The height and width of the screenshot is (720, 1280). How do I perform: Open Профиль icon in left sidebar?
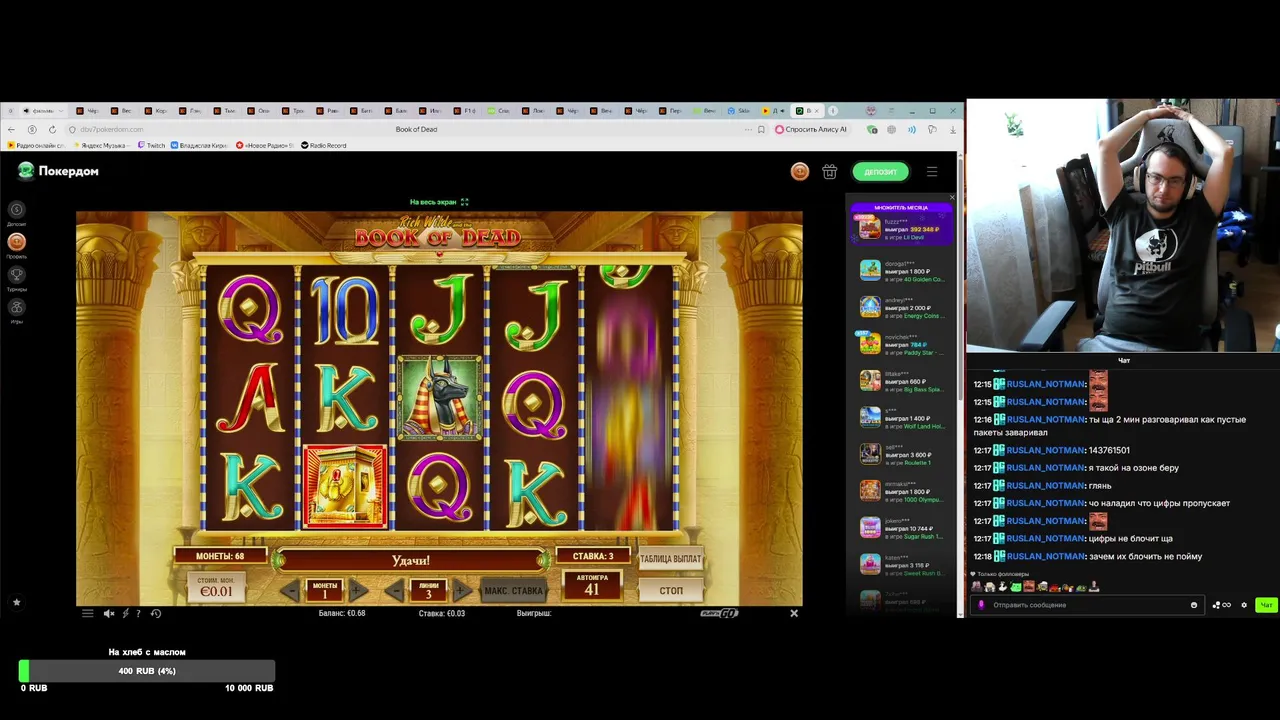click(16, 243)
